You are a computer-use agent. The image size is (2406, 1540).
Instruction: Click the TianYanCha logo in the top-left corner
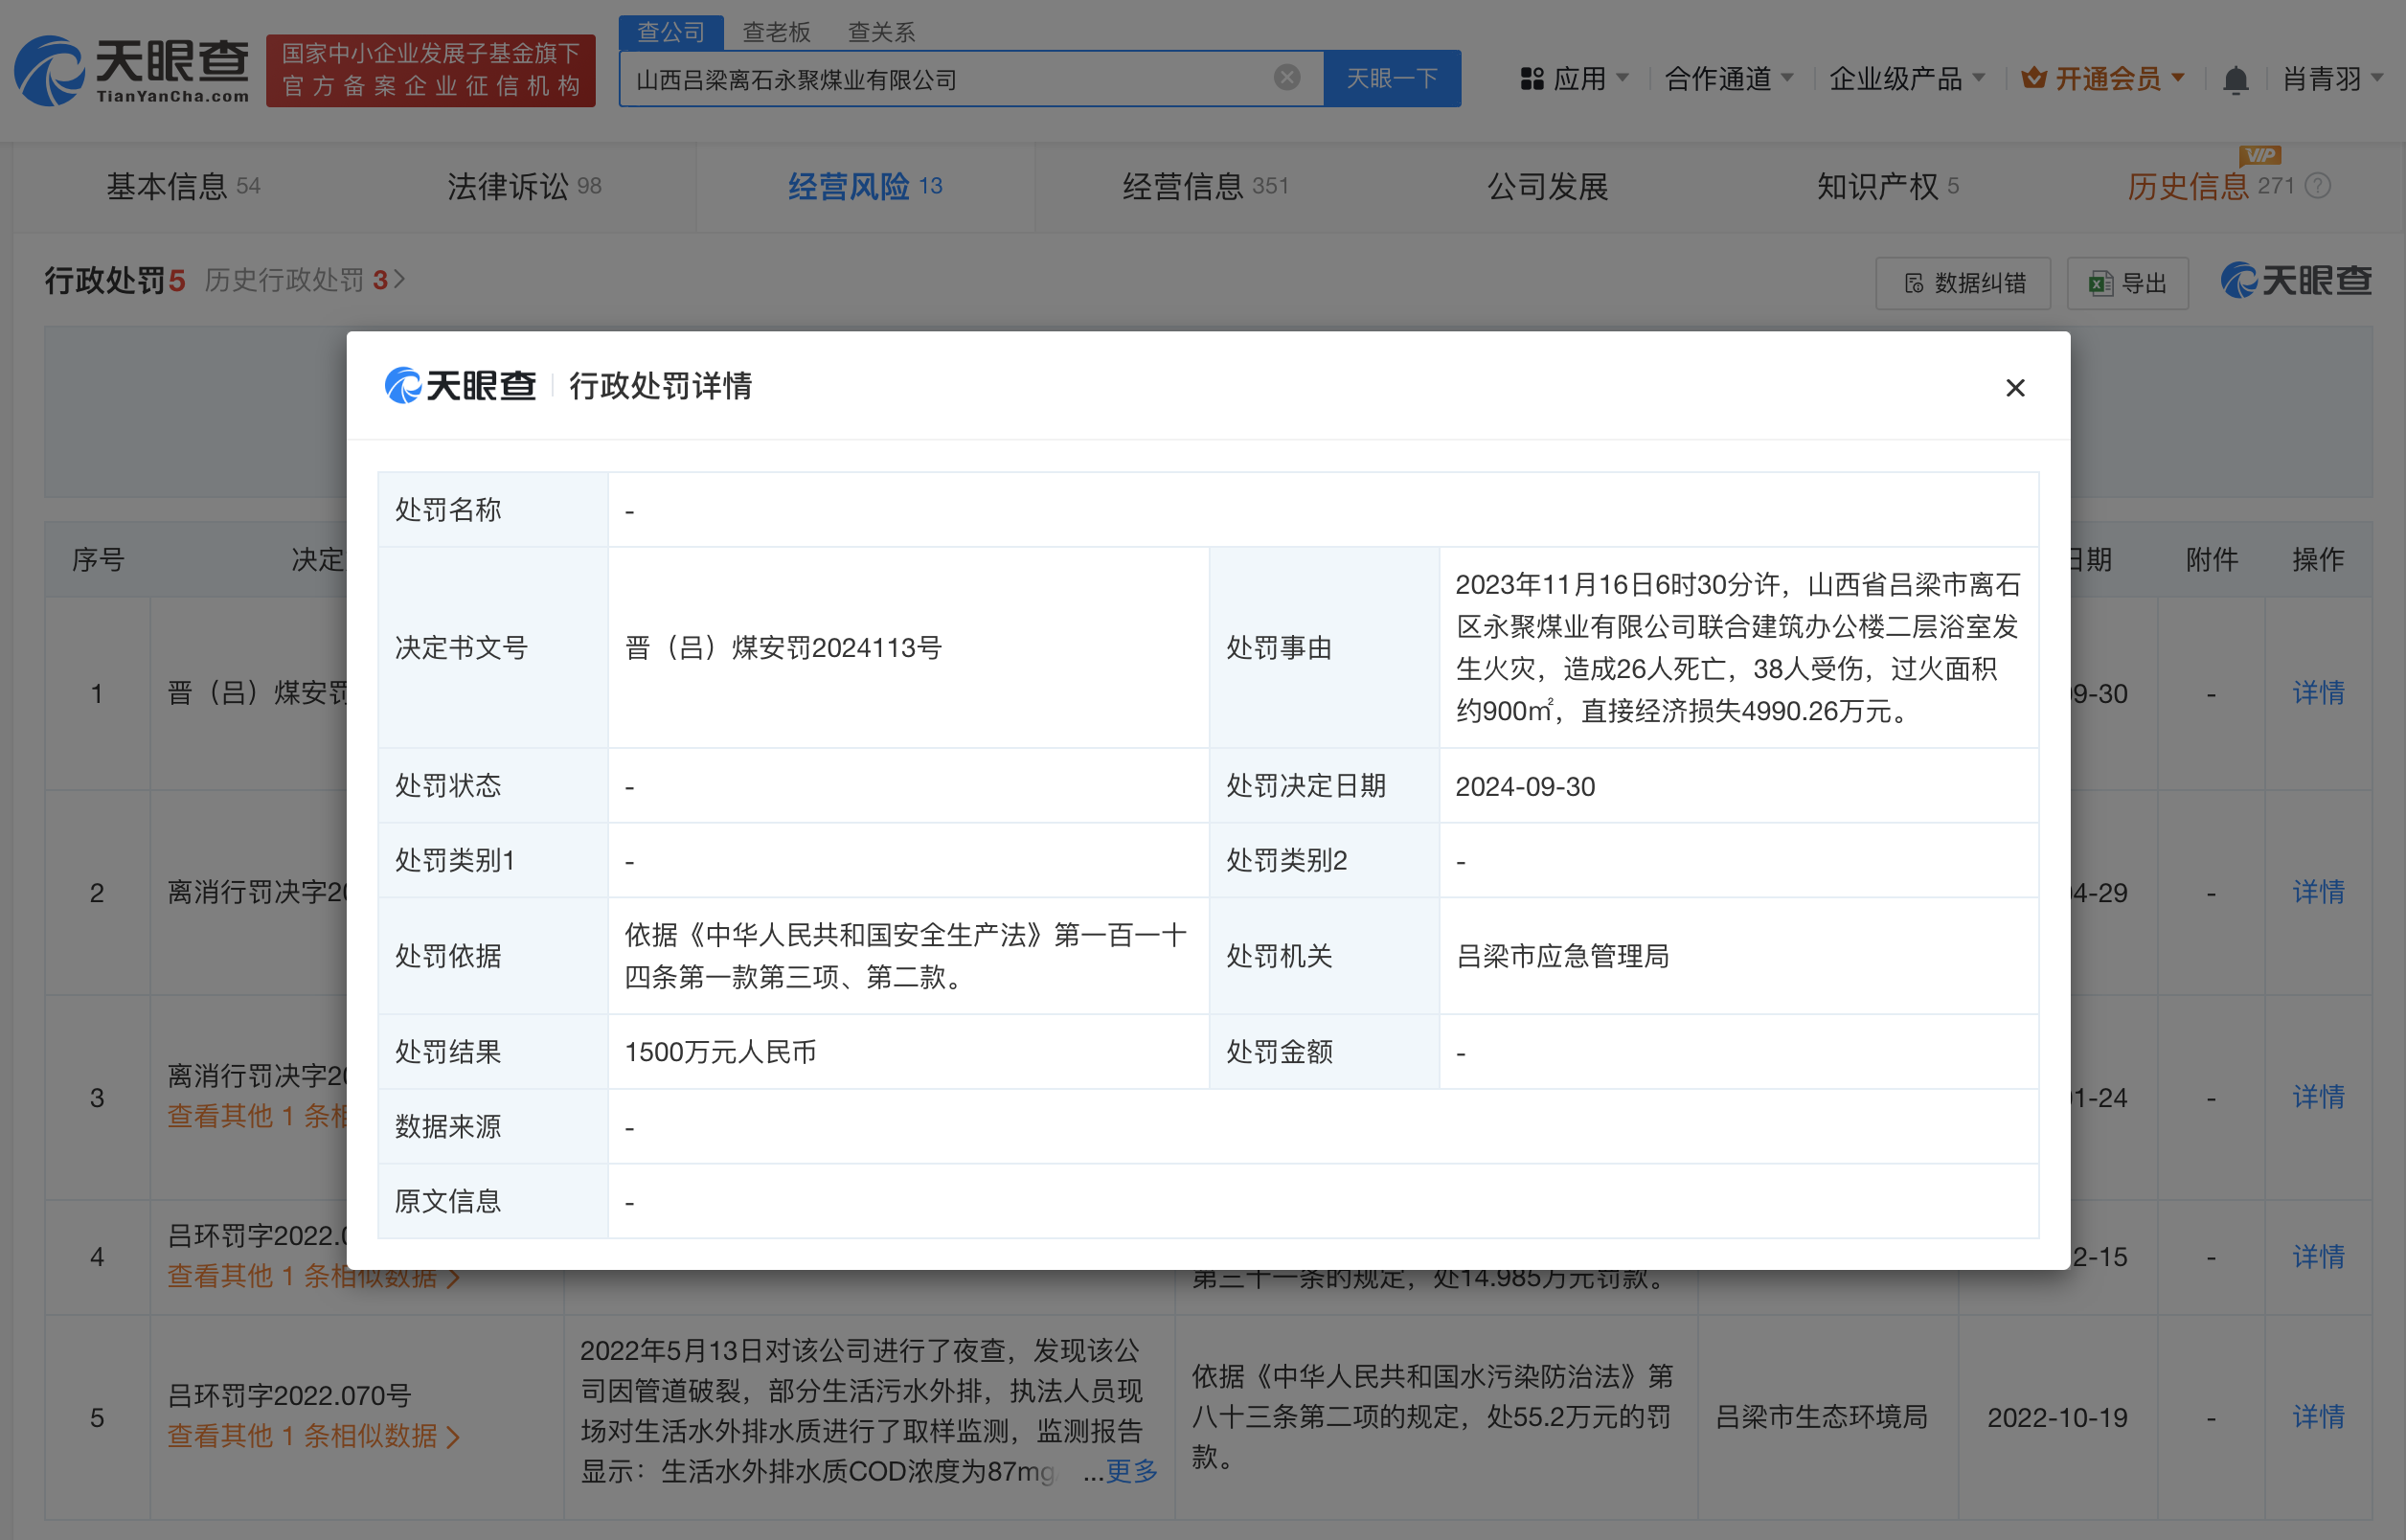pyautogui.click(x=130, y=72)
